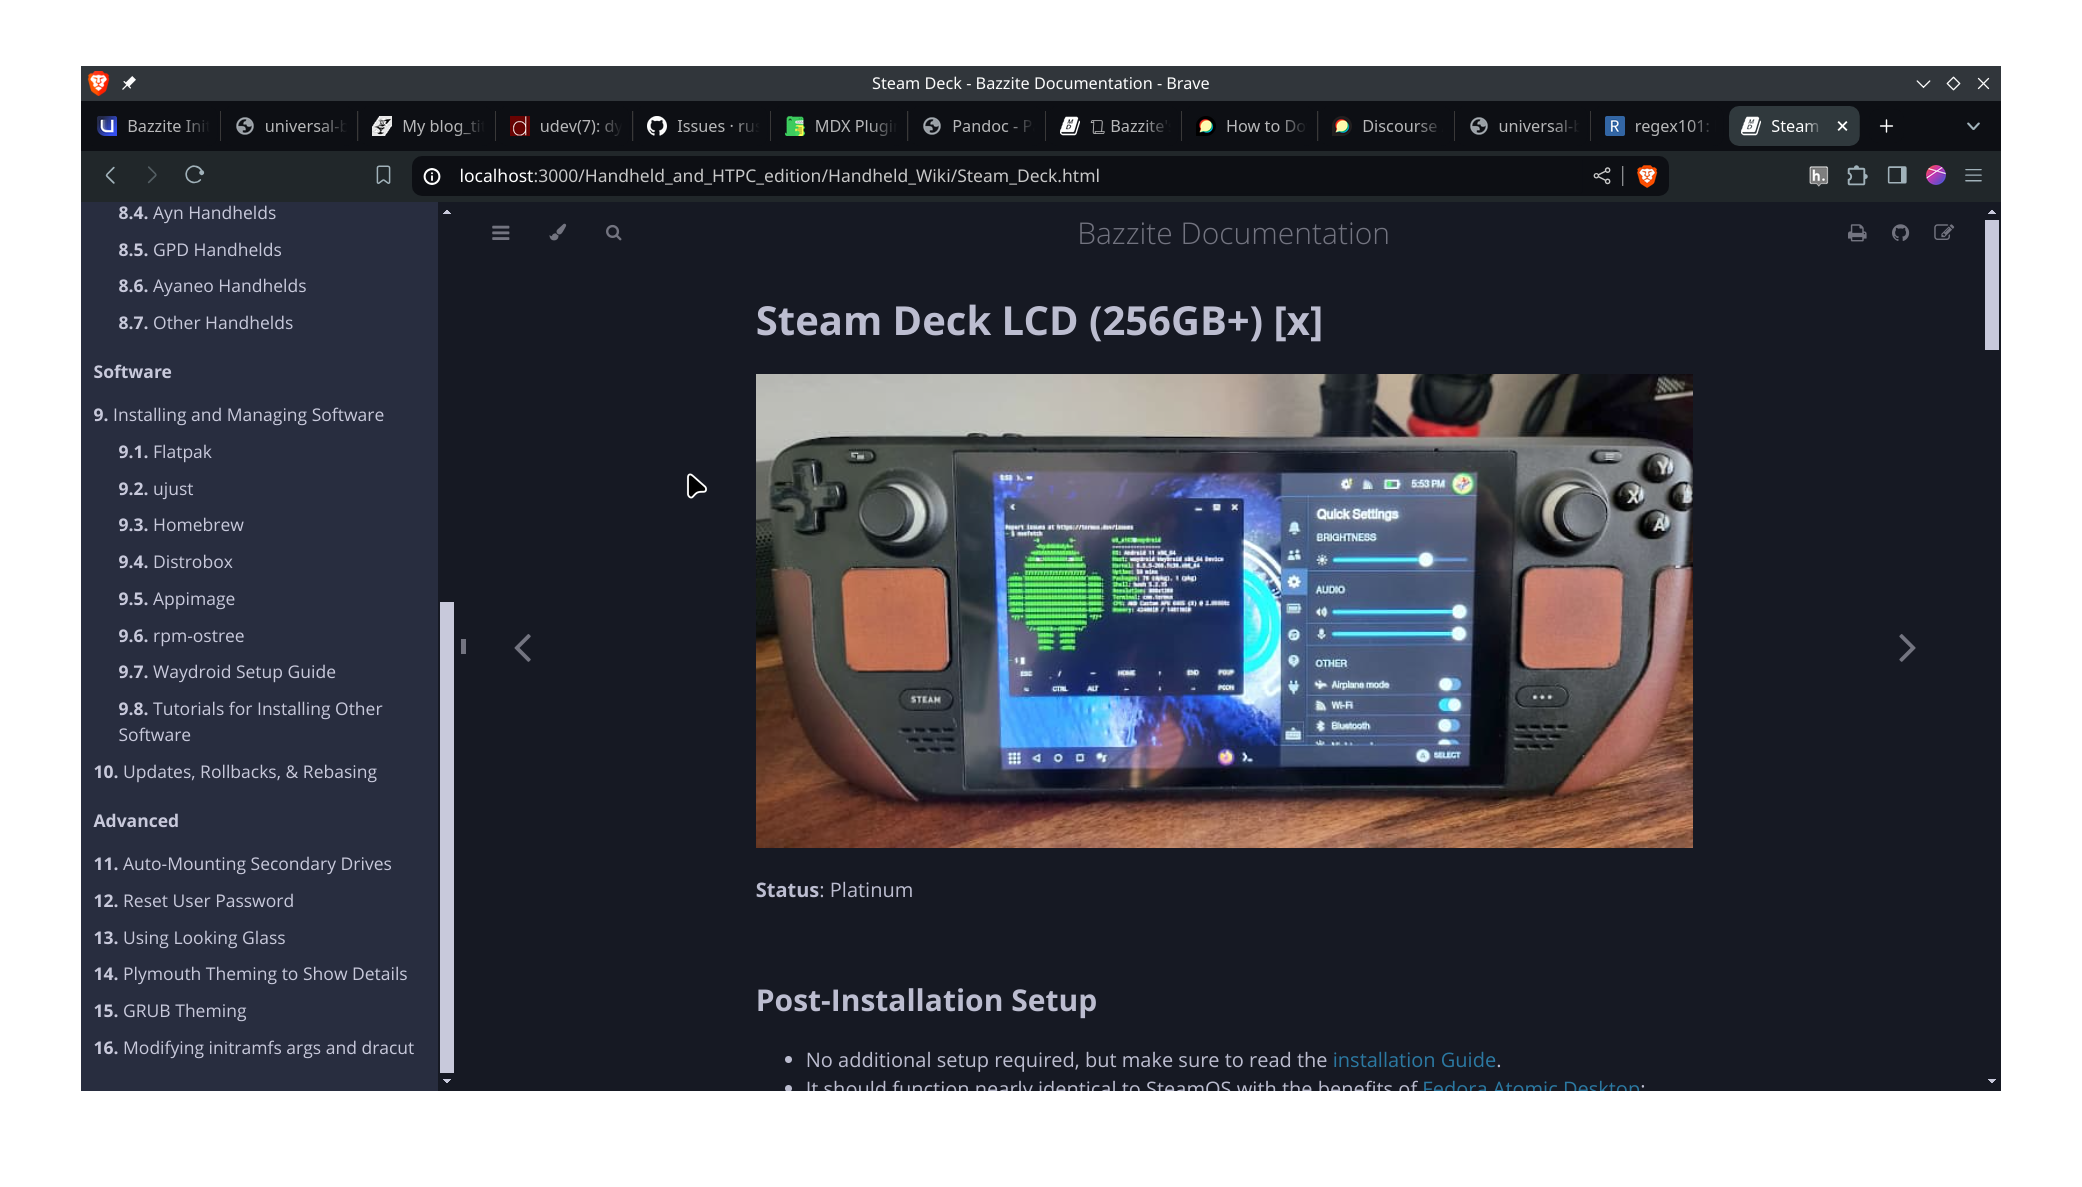
Task: Open Distrobox section in sidebar
Action: 192,562
